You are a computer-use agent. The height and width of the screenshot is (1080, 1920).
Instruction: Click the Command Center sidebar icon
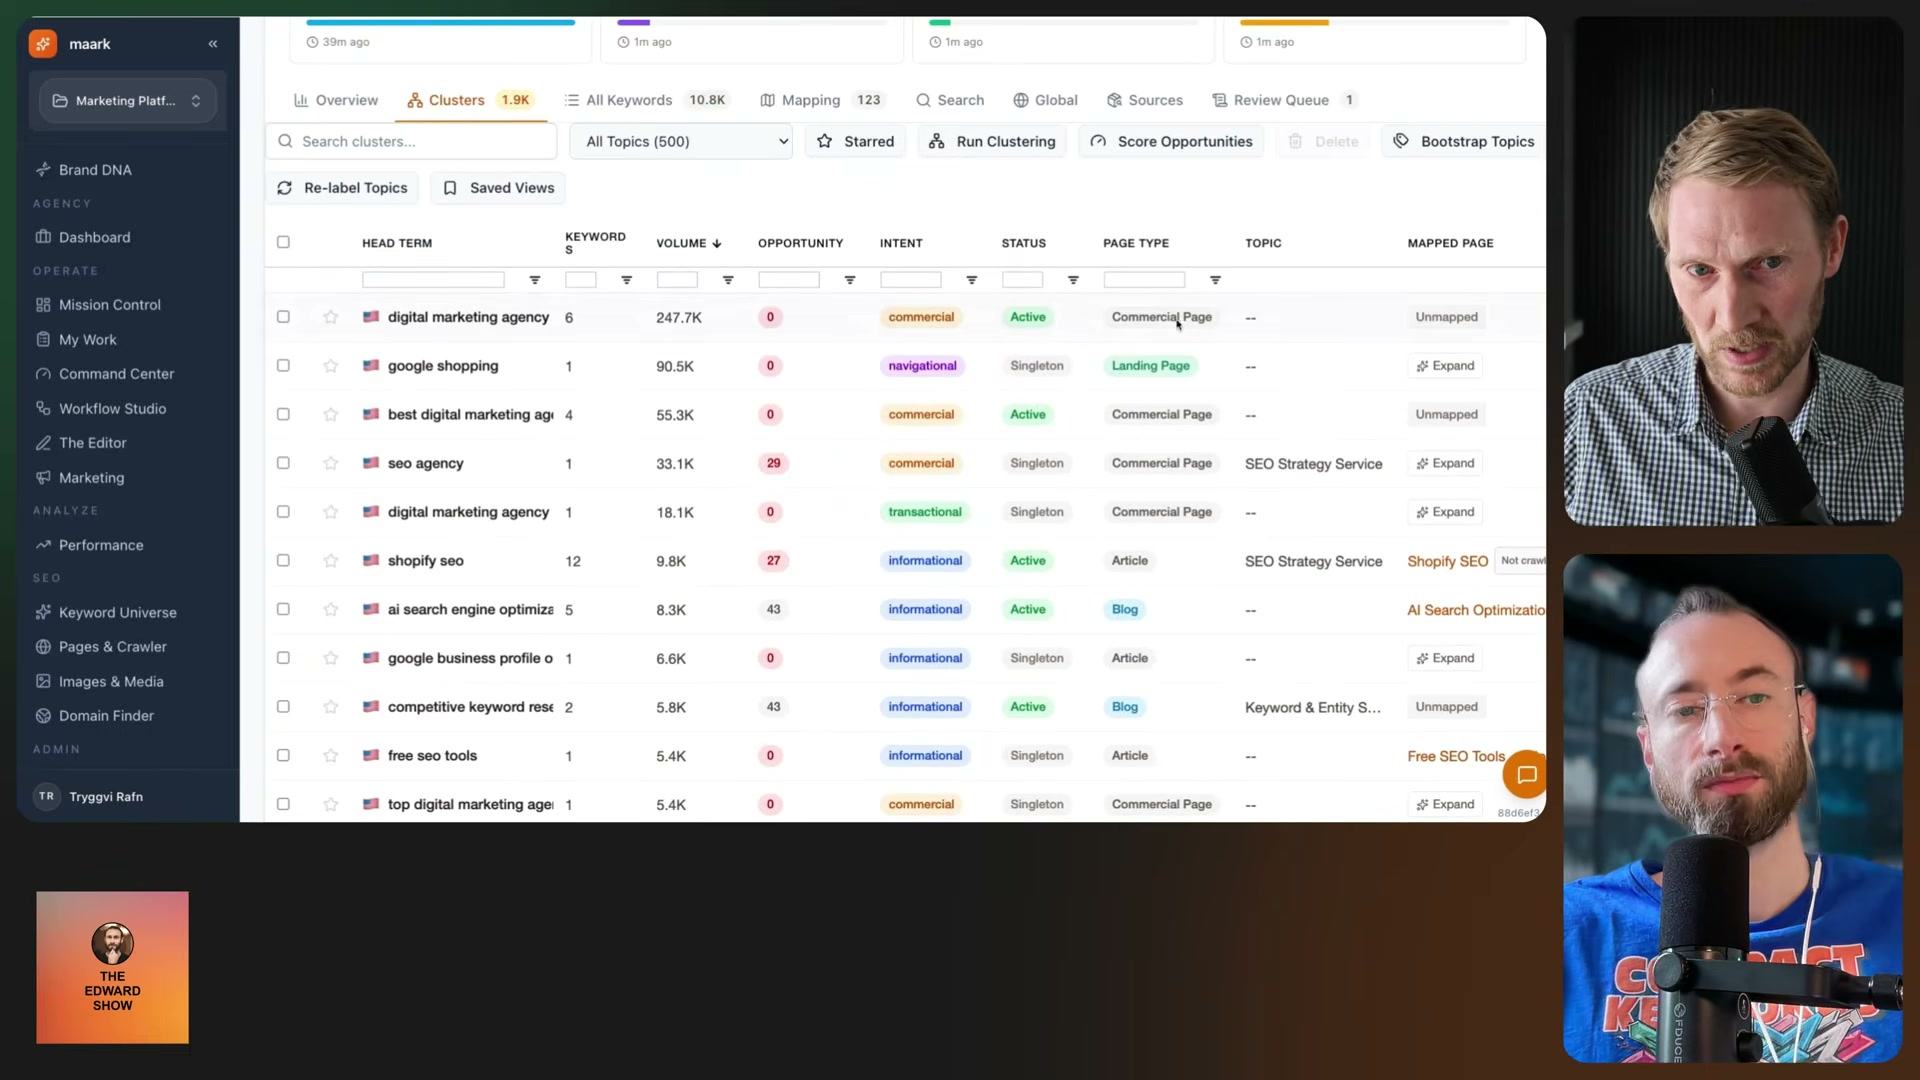tap(43, 374)
